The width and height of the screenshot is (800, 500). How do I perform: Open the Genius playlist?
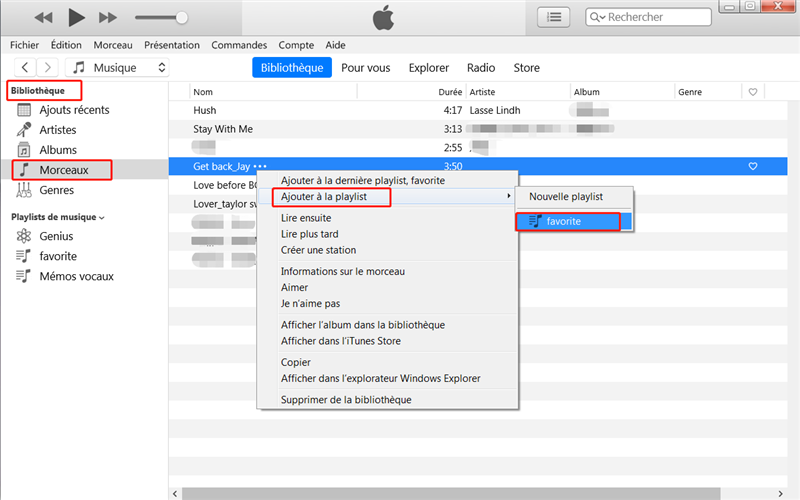point(56,236)
